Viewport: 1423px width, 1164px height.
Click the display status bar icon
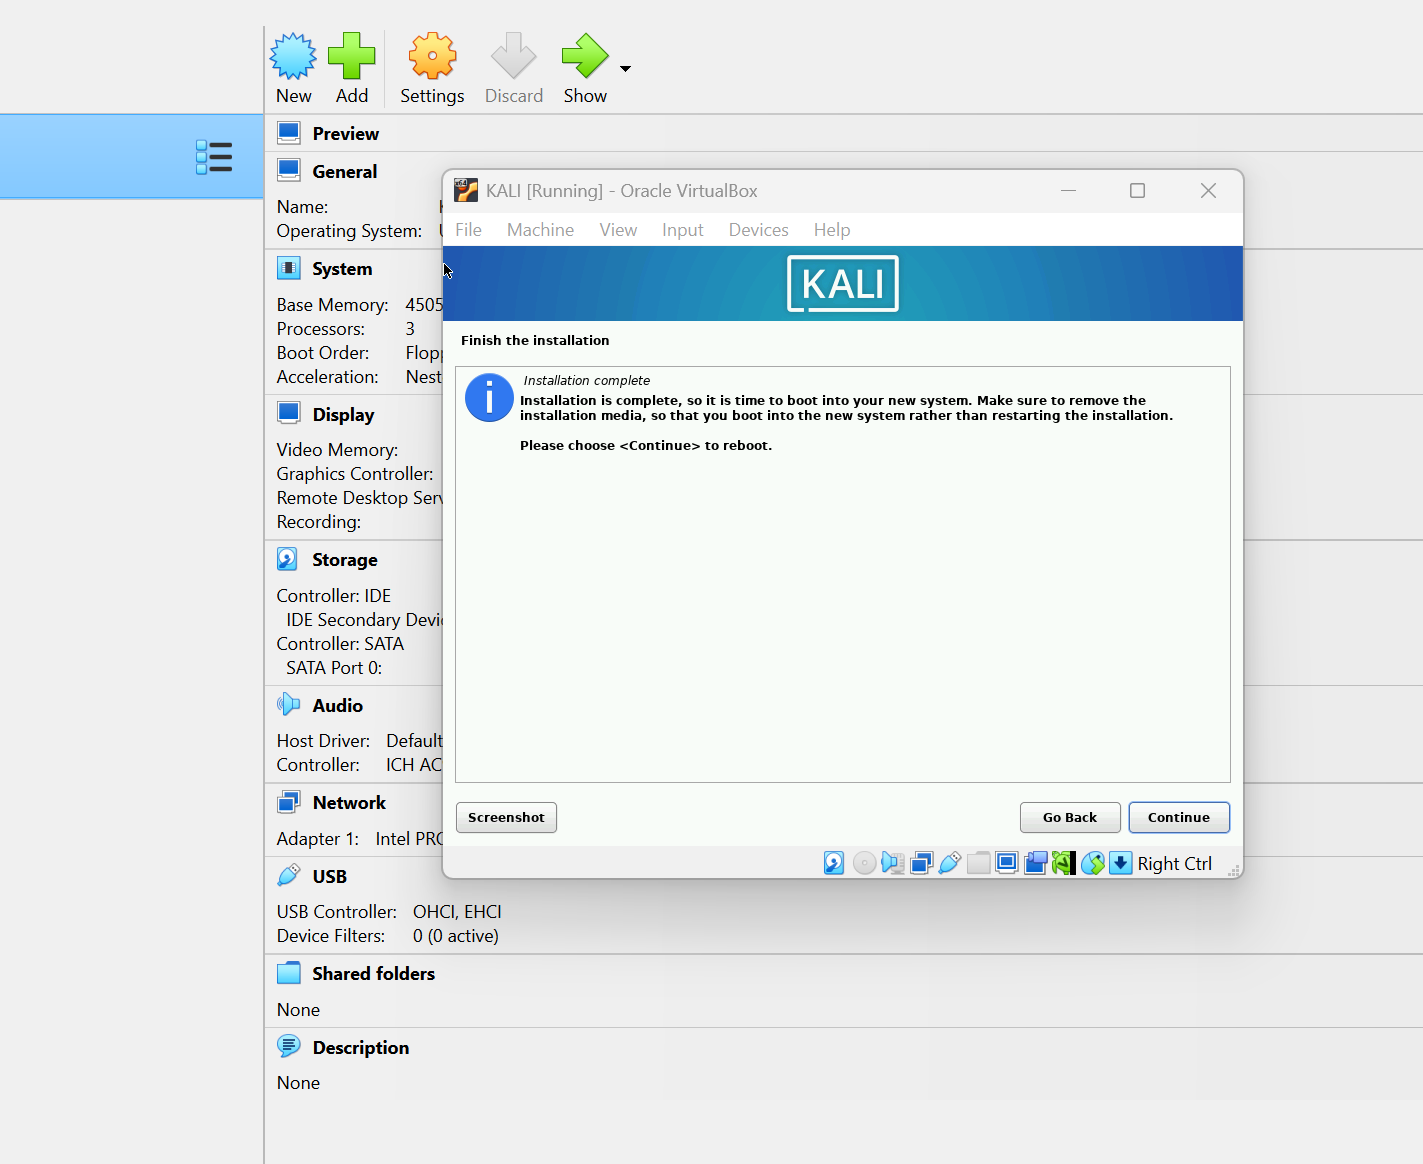[x=1007, y=863]
